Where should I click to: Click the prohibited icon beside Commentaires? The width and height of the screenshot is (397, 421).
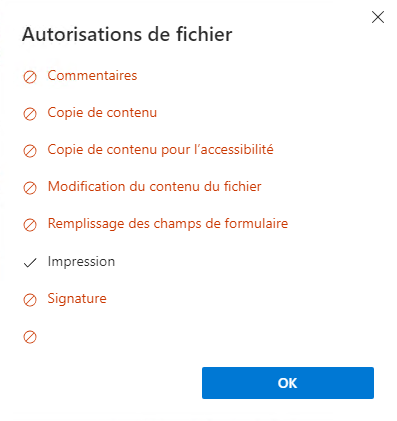click(30, 77)
